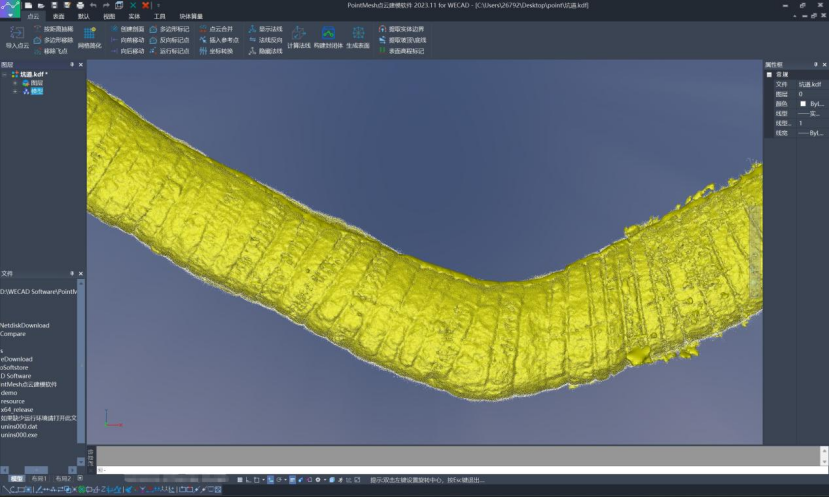830x497 pixels.
Task: Click 运行标记点 run marked points
Action: [169, 51]
